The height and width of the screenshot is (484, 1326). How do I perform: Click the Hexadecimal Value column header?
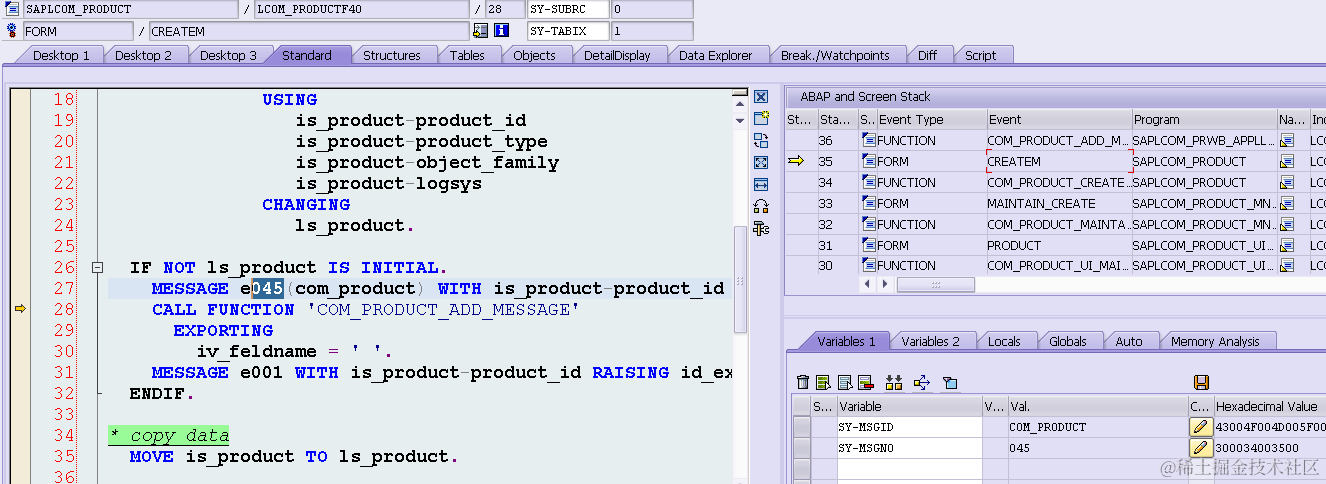(1269, 407)
